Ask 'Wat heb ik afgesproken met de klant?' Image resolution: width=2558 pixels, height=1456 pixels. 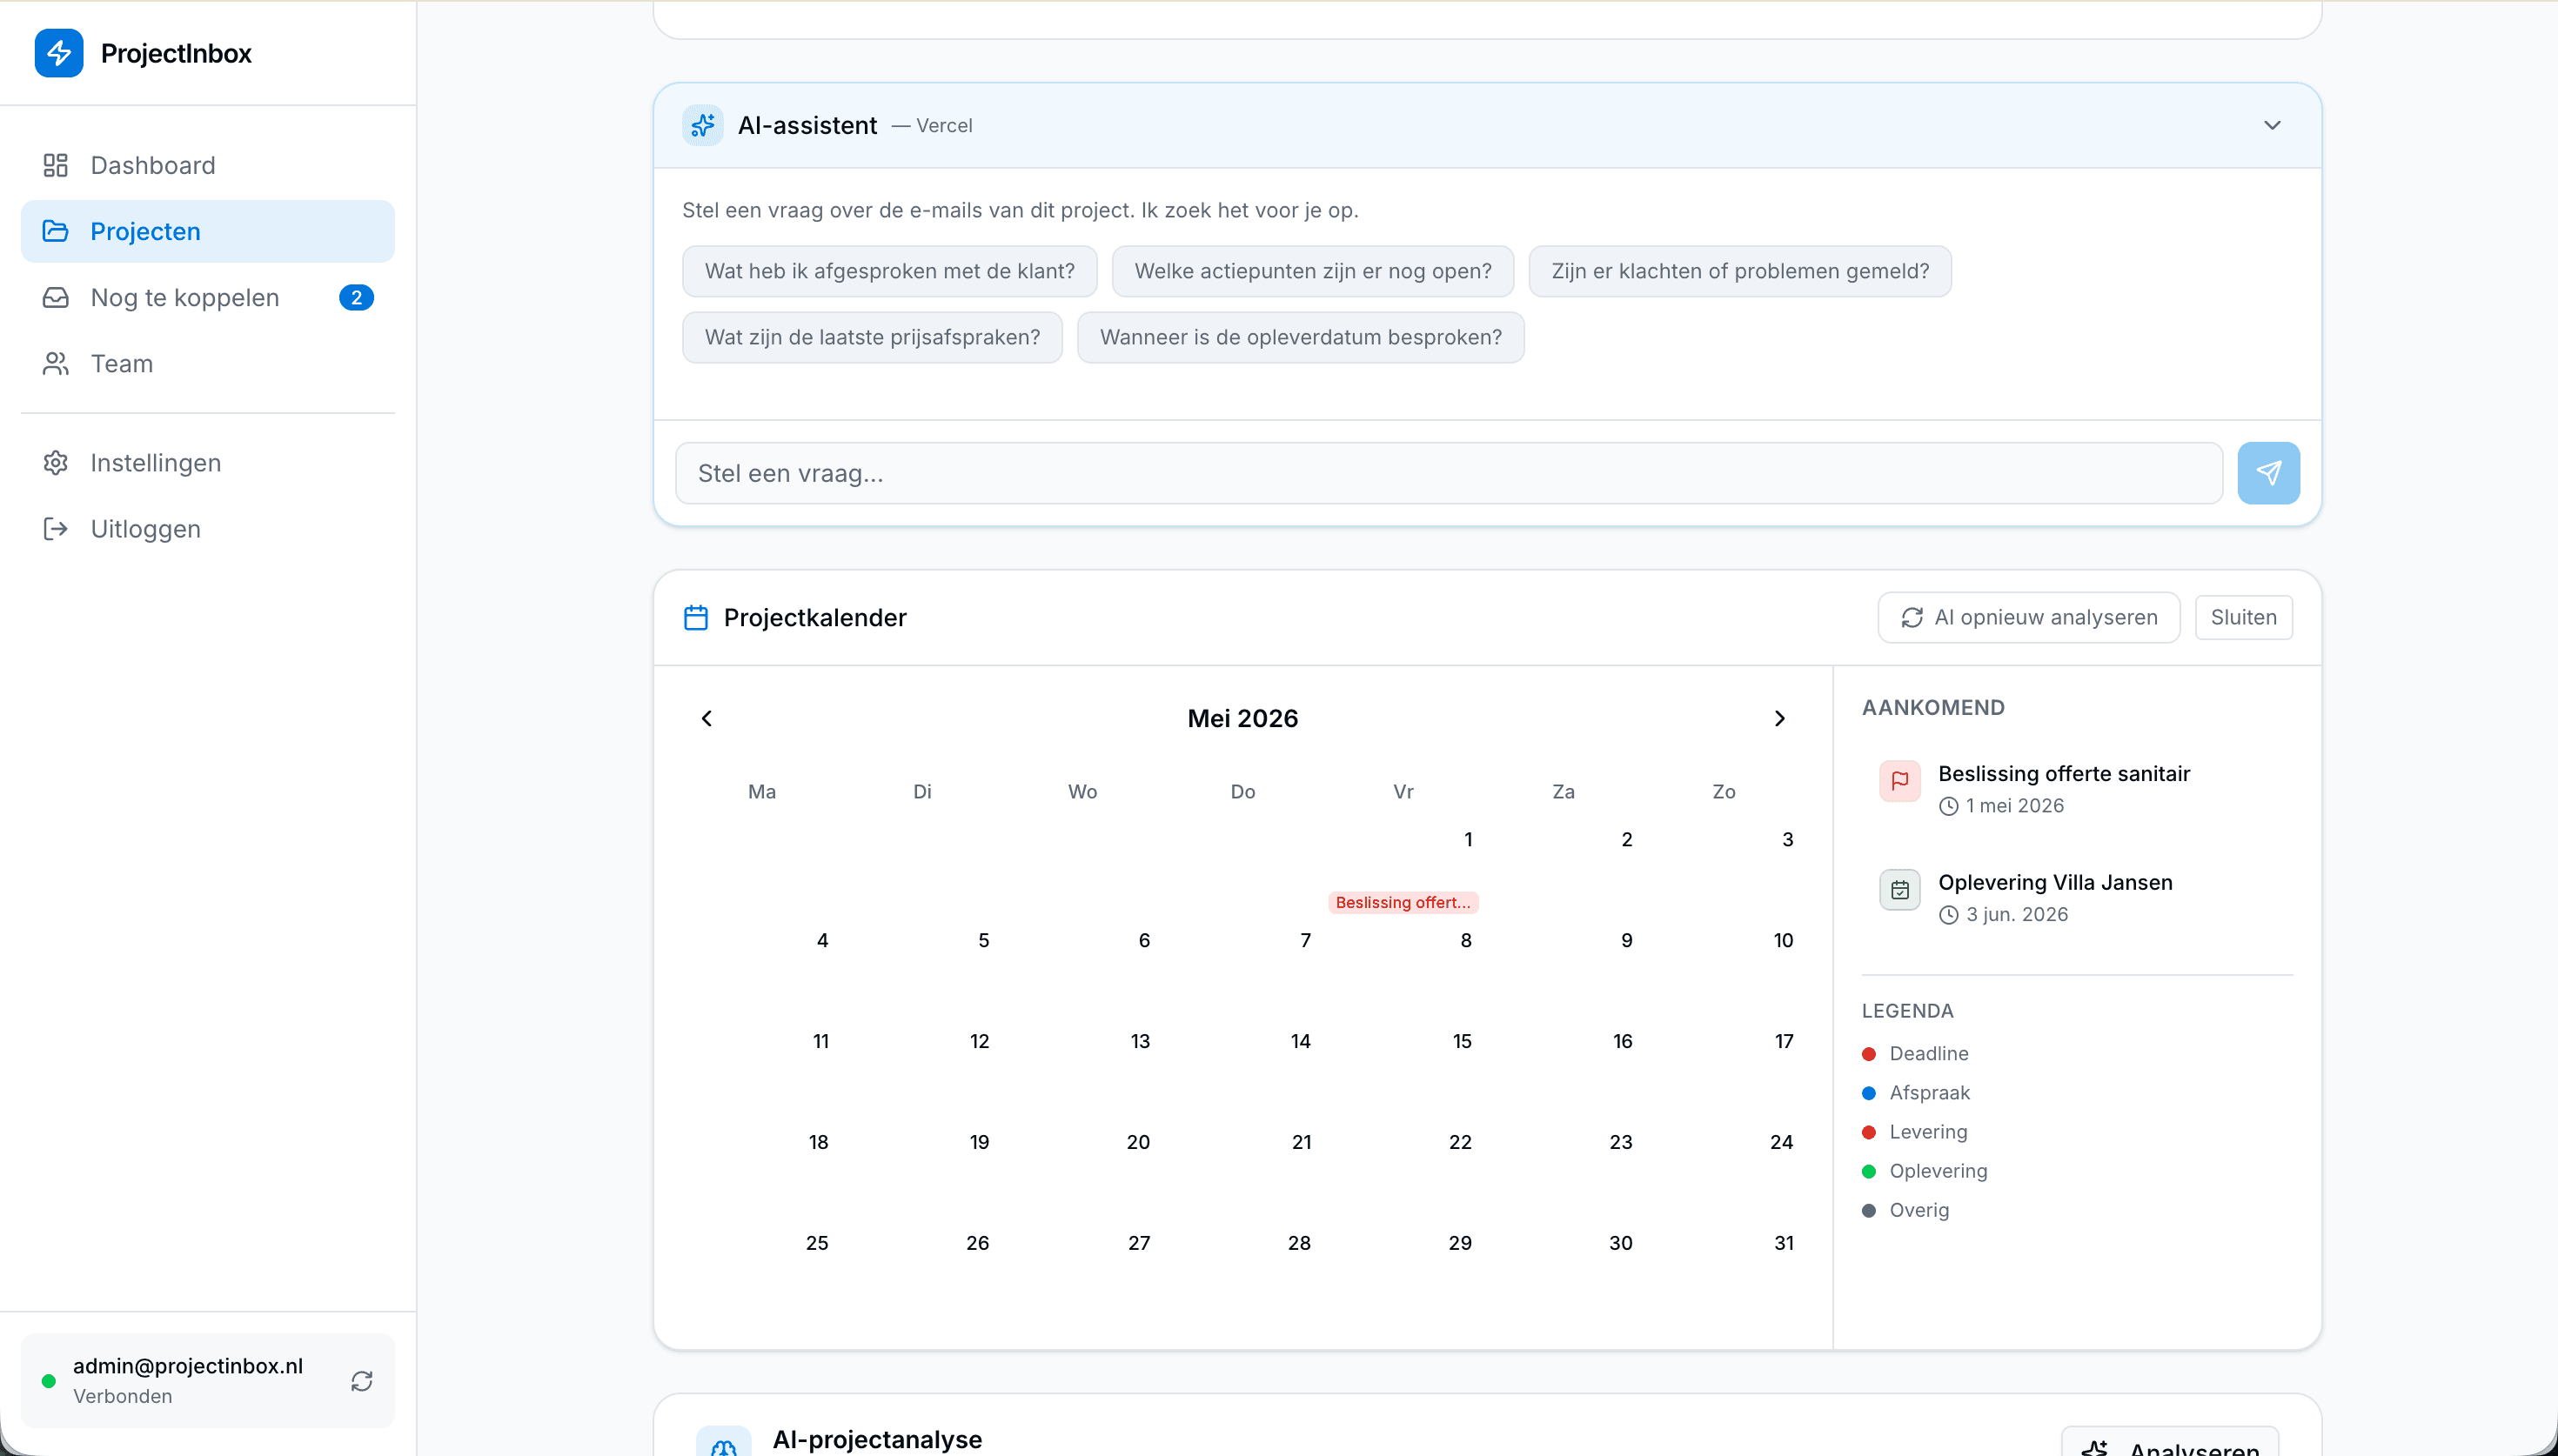pyautogui.click(x=889, y=271)
